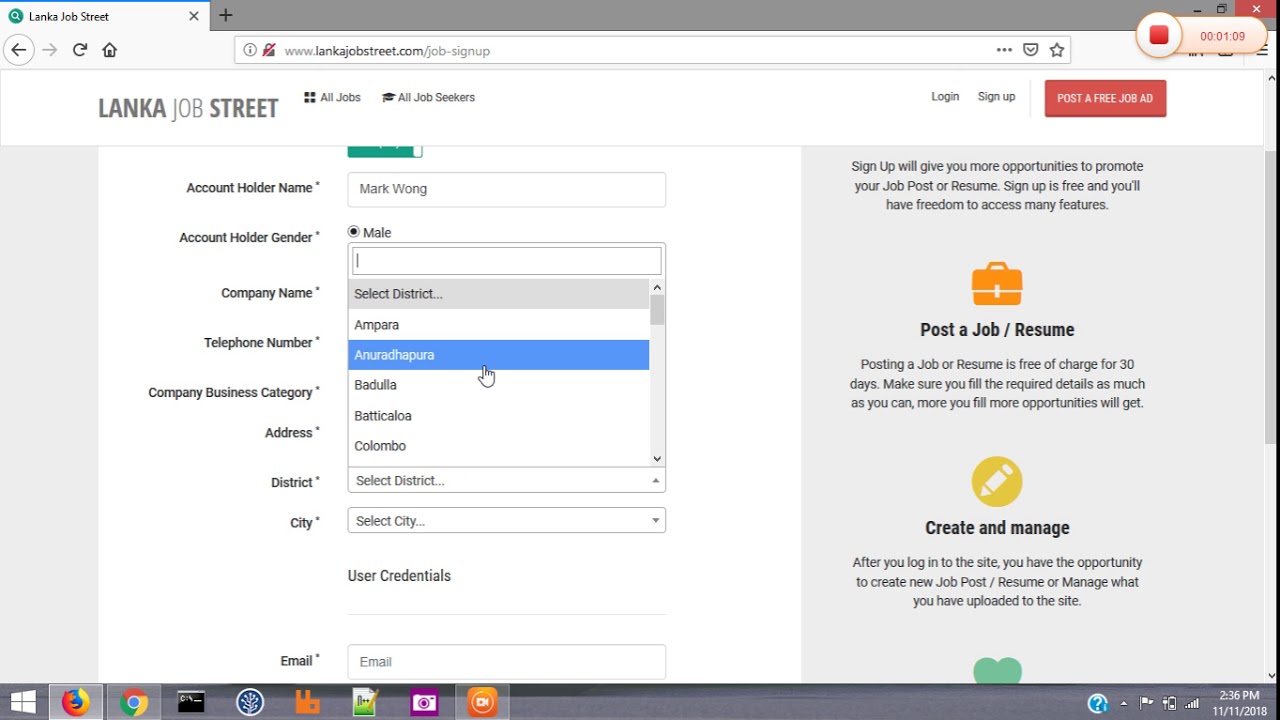Go back using the browser back arrow
Viewport: 1280px width, 720px height.
coord(18,50)
